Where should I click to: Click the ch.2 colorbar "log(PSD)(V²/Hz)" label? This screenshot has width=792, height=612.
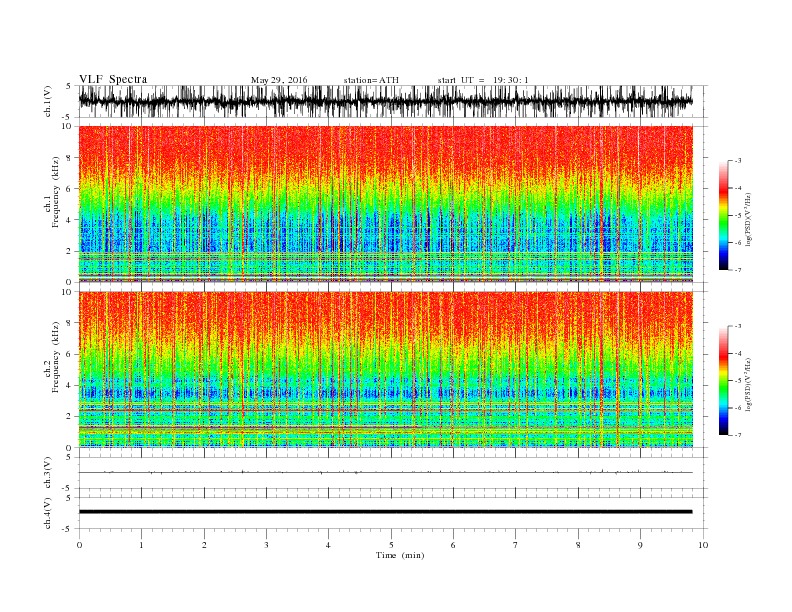point(750,385)
